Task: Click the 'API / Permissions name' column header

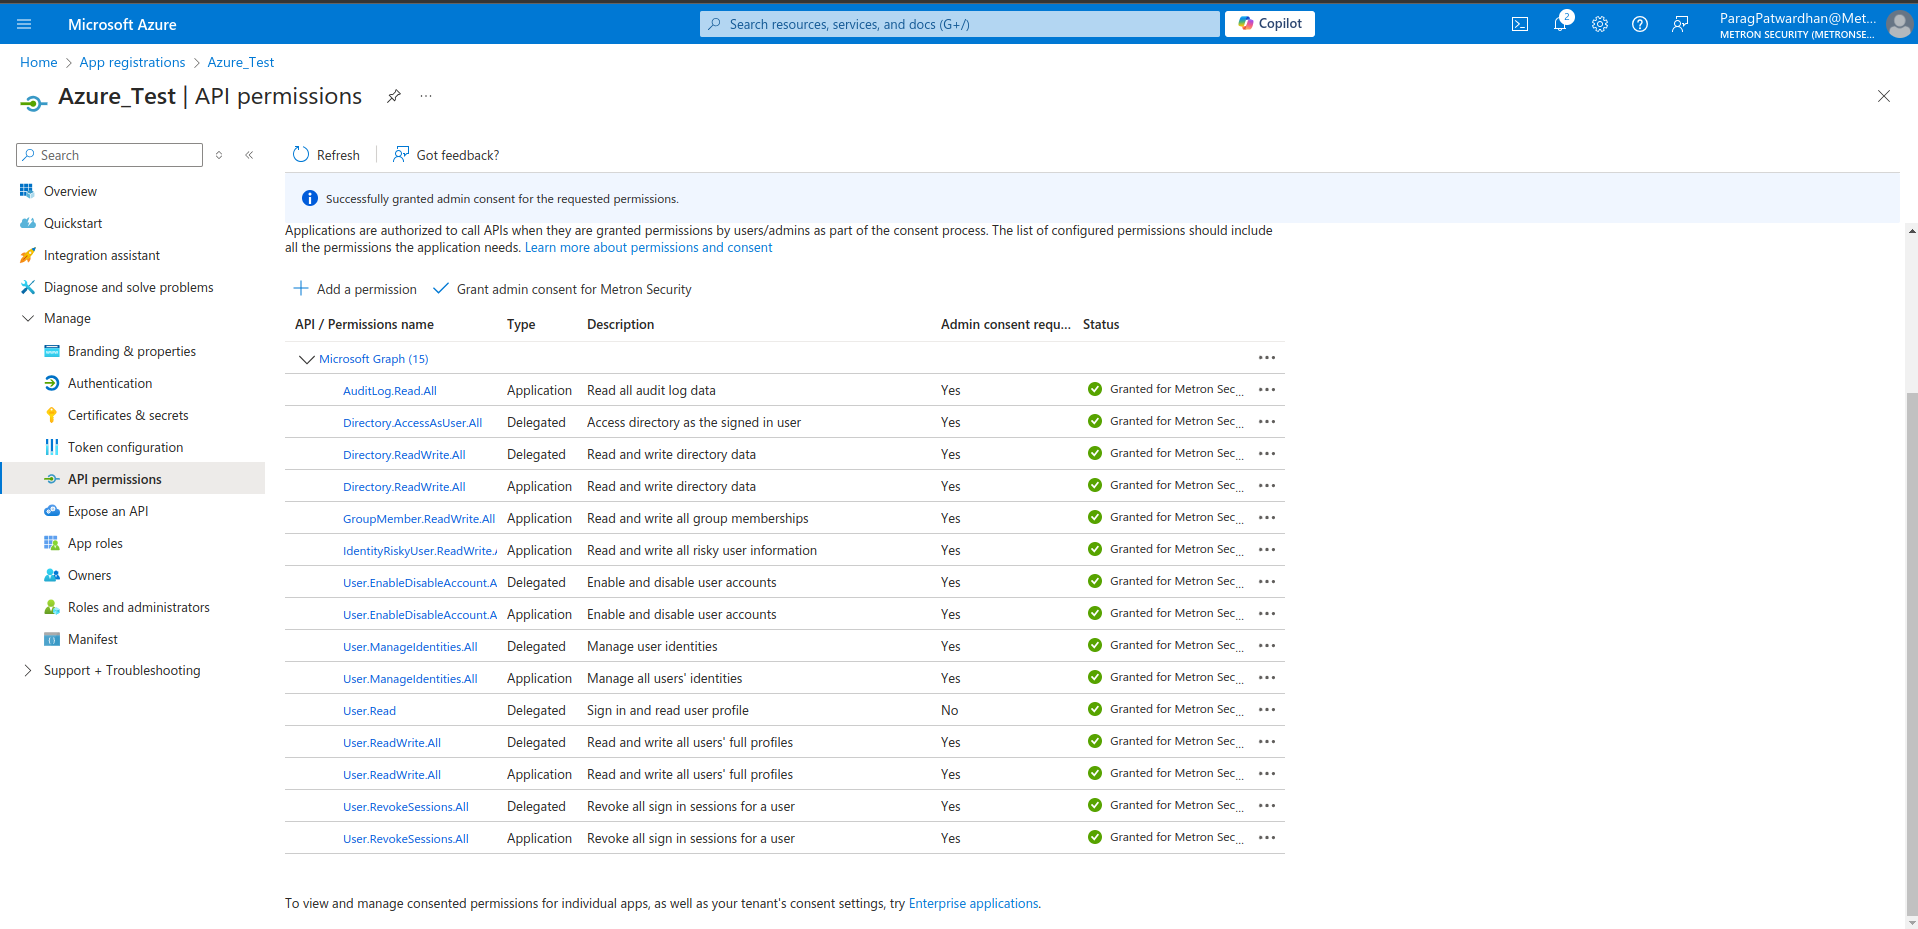Action: point(364,324)
